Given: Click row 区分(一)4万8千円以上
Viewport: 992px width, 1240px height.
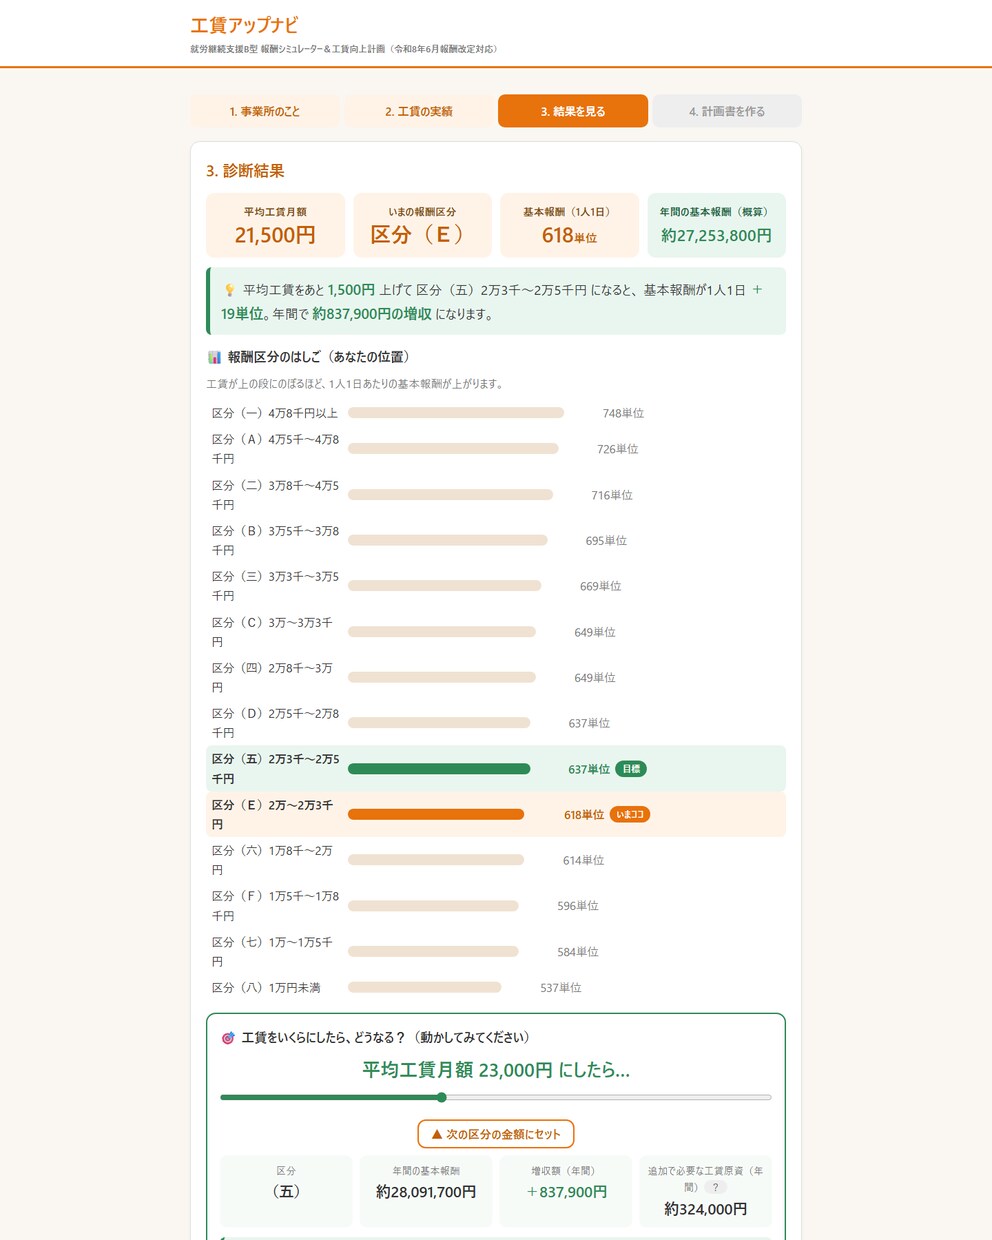Looking at the screenshot, I should 496,413.
